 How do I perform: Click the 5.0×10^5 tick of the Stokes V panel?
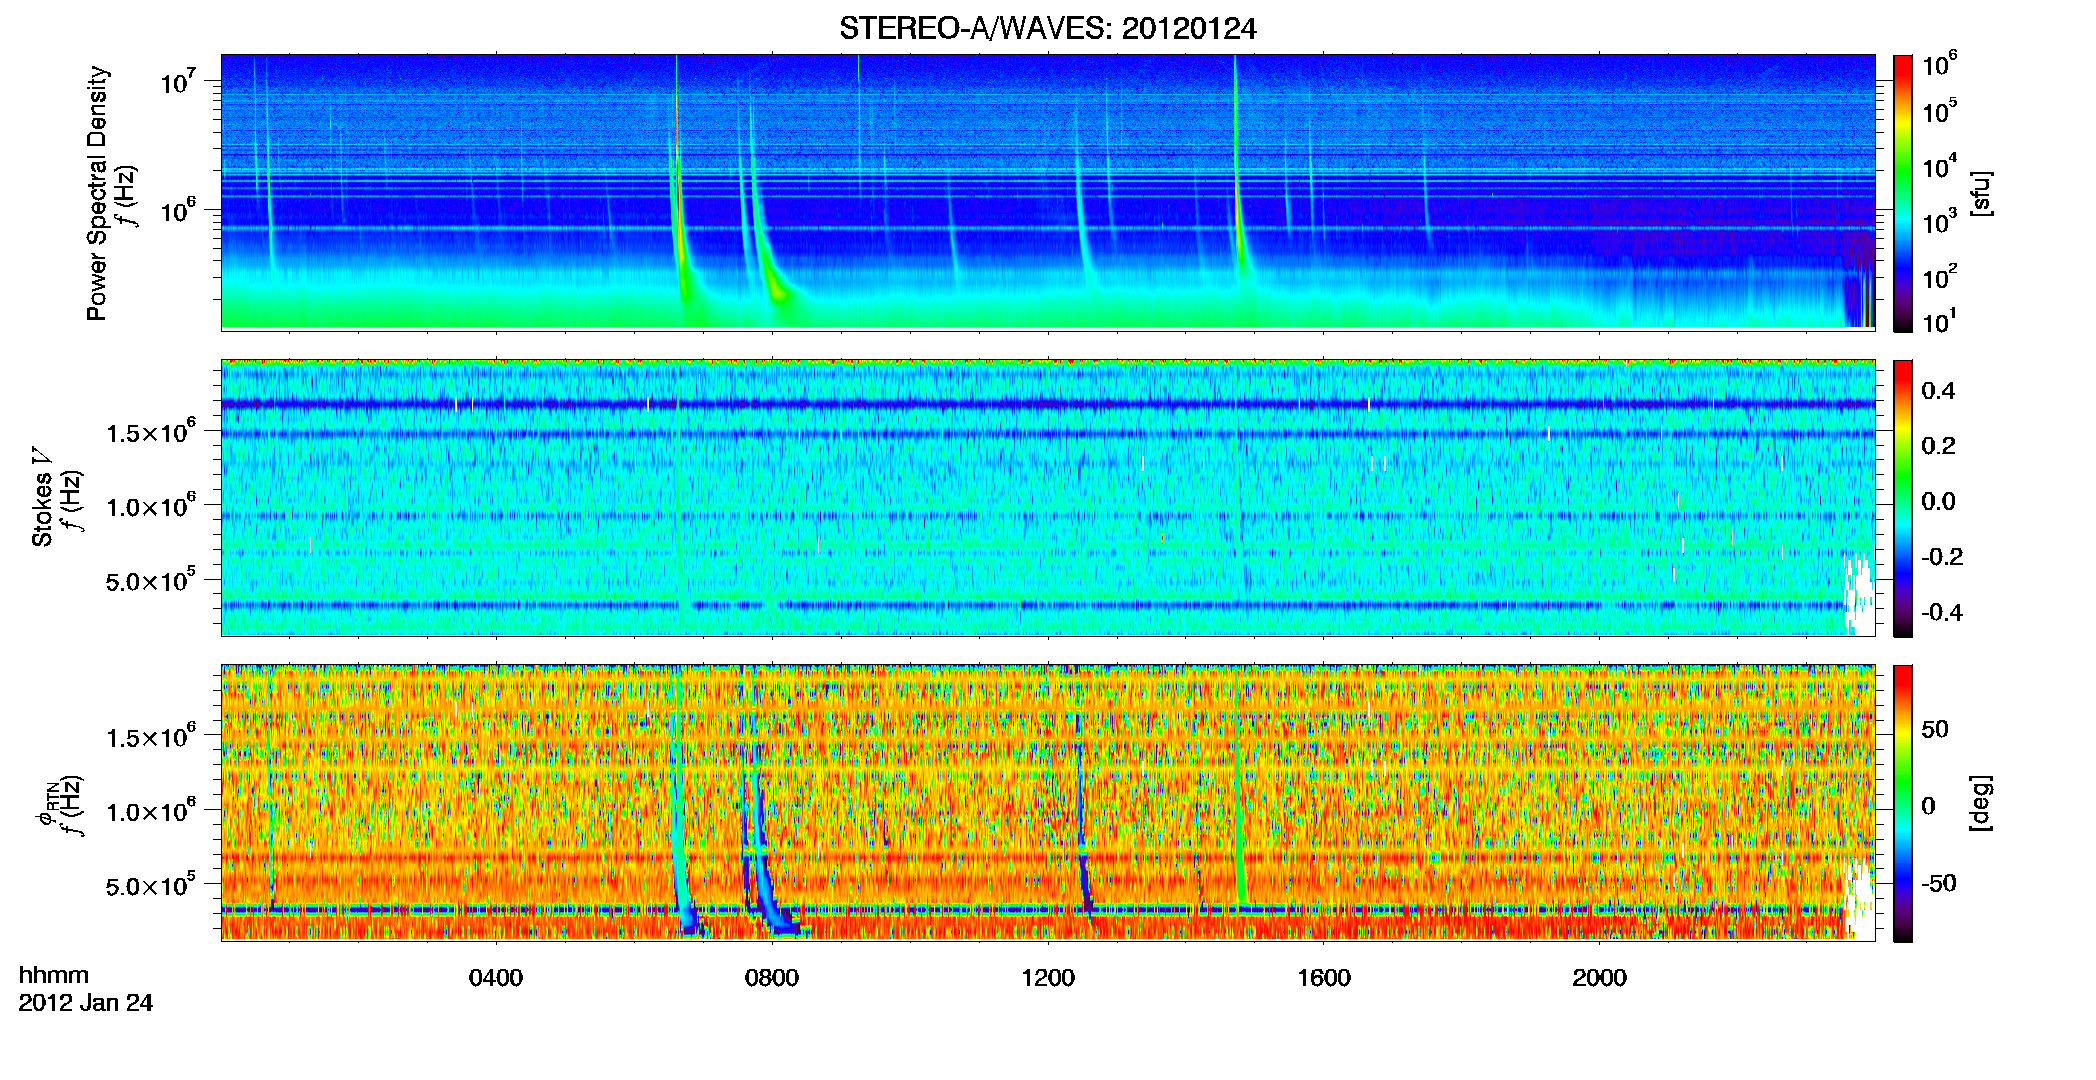click(x=151, y=580)
